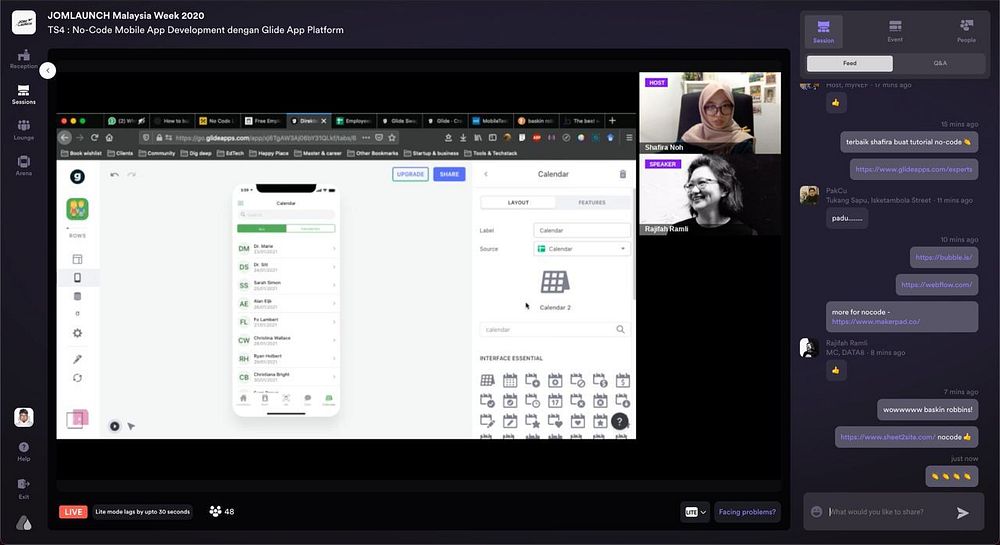Screen dimensions: 1000x545
Task: Select Rajifah Ramli speaker video thumbnail
Action: click(710, 194)
